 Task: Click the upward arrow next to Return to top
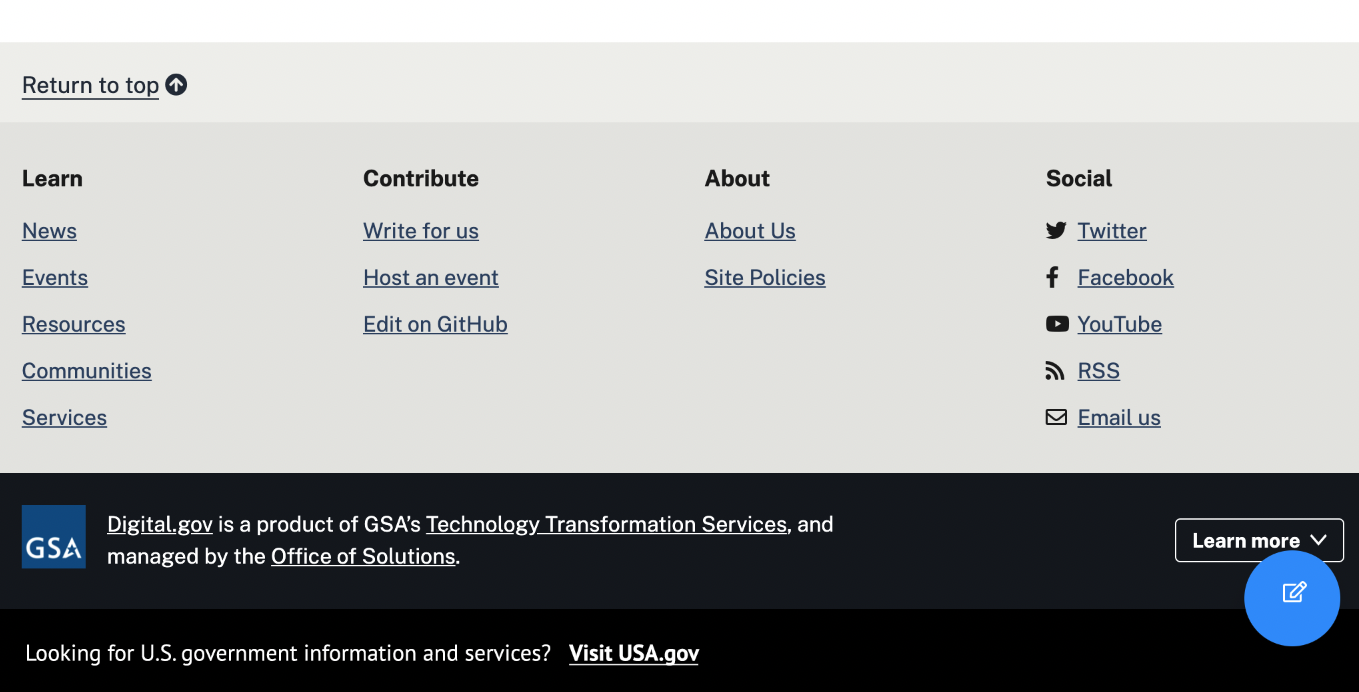[x=176, y=84]
